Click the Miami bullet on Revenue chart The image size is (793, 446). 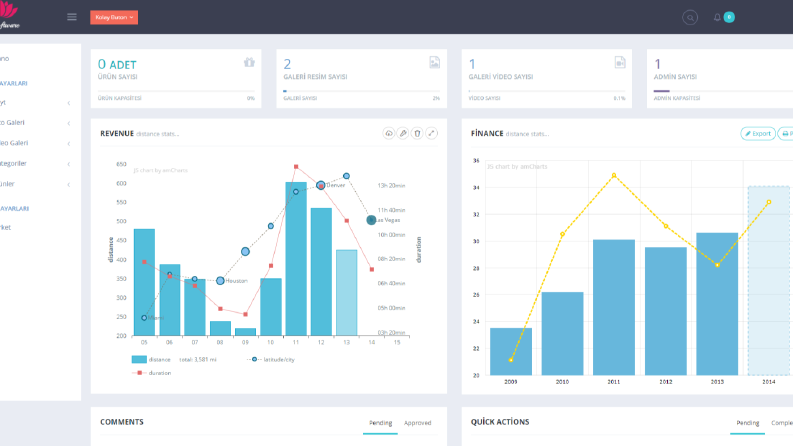coord(144,318)
